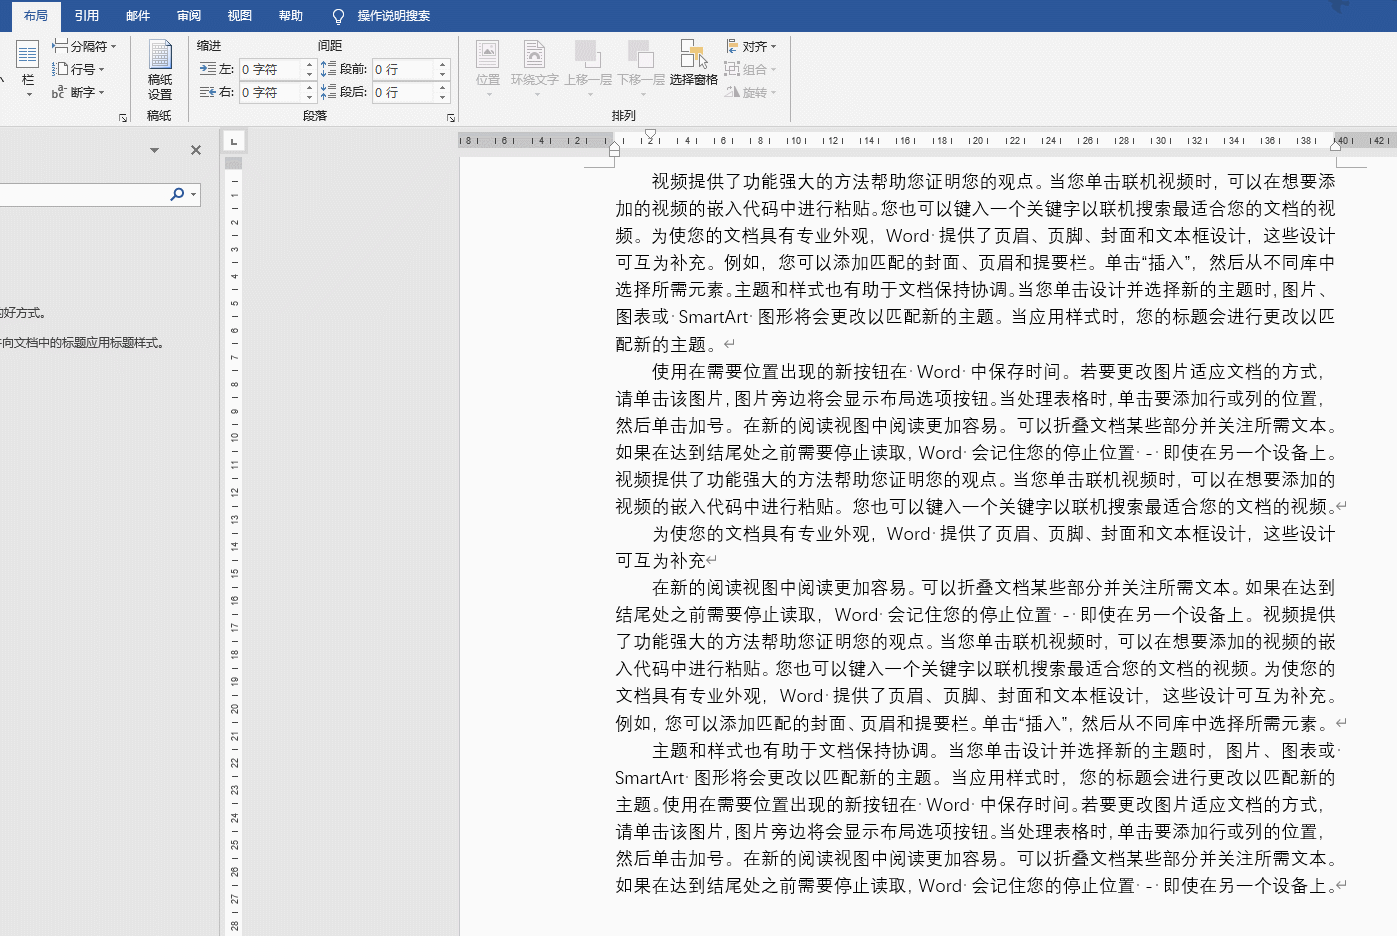Decrease the left indent 左 with the down arrow

[x=309, y=74]
